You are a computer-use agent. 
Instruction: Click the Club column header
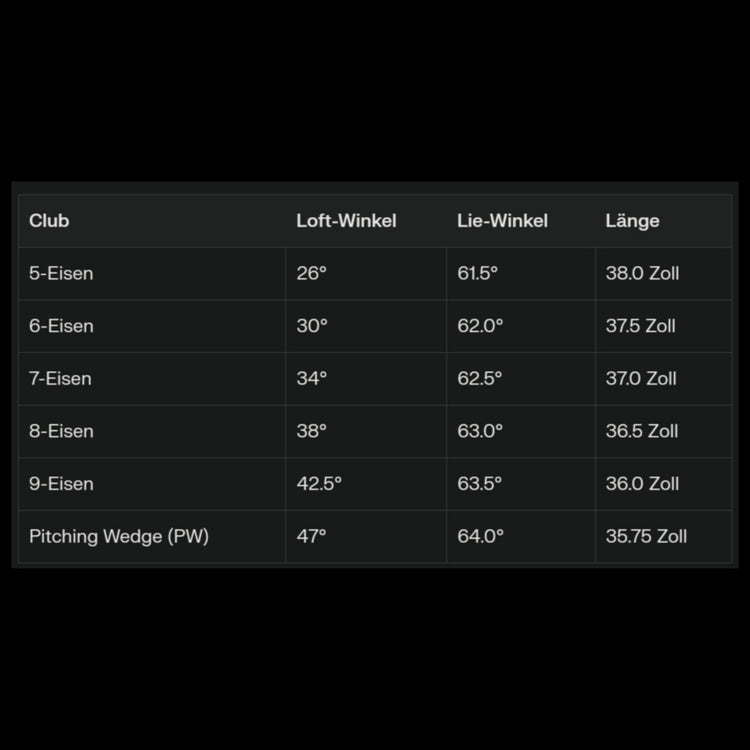[x=49, y=221]
